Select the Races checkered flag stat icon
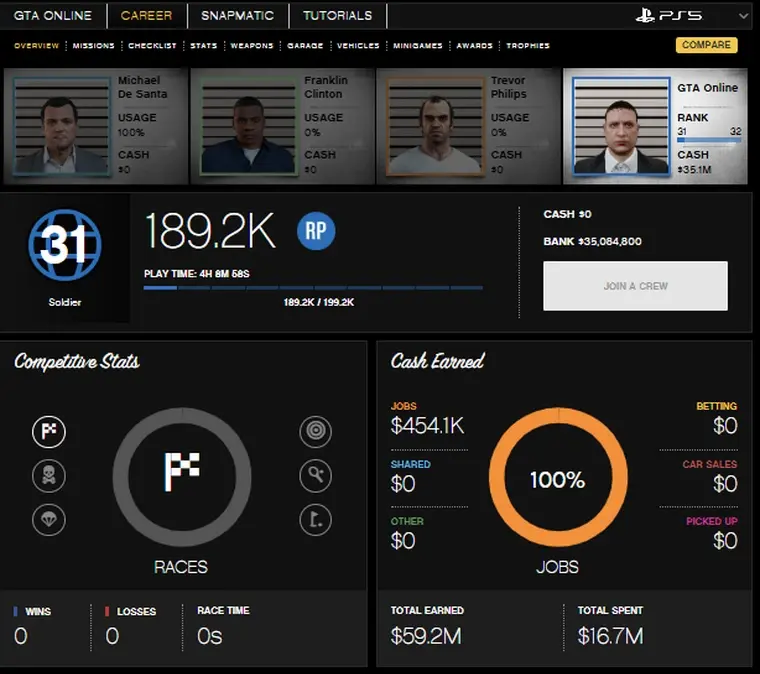This screenshot has width=760, height=674. [x=48, y=432]
